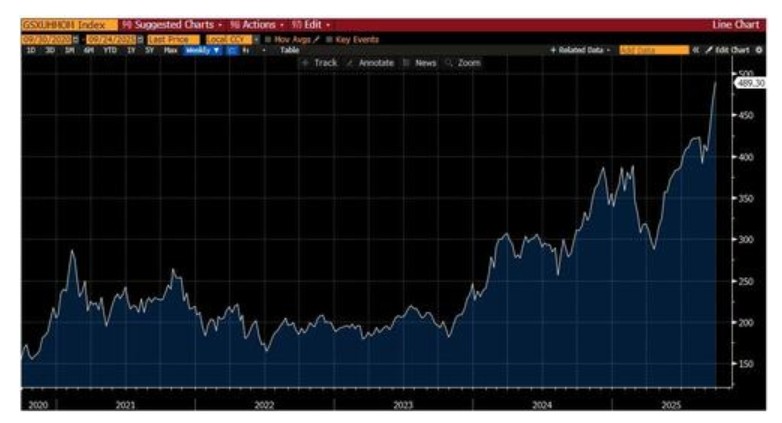The image size is (782, 423).
Task: Click the 300 value on price axis
Action: pos(746,240)
